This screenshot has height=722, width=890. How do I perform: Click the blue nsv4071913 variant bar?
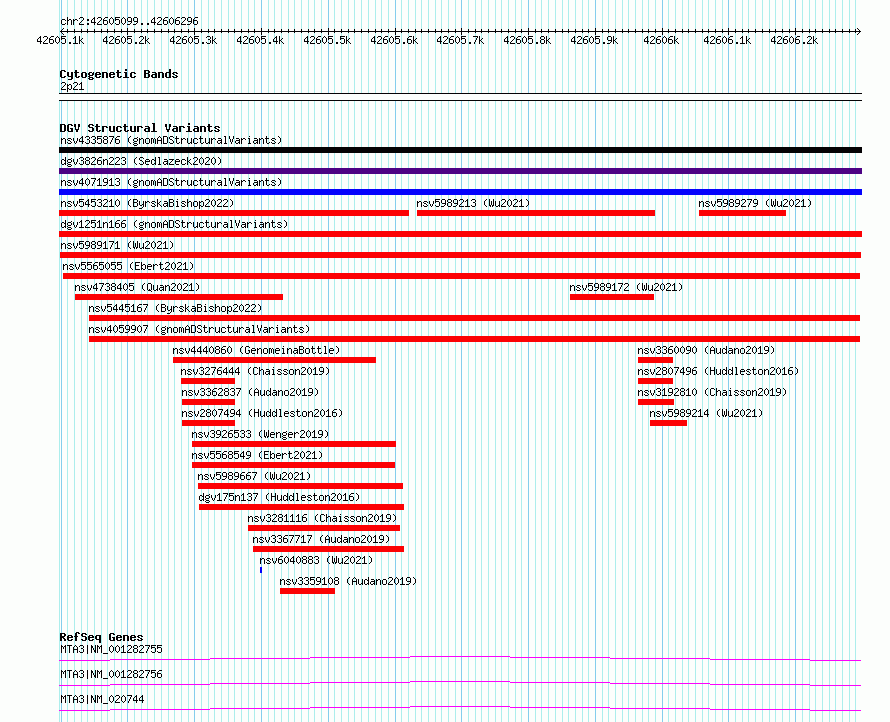point(460,192)
